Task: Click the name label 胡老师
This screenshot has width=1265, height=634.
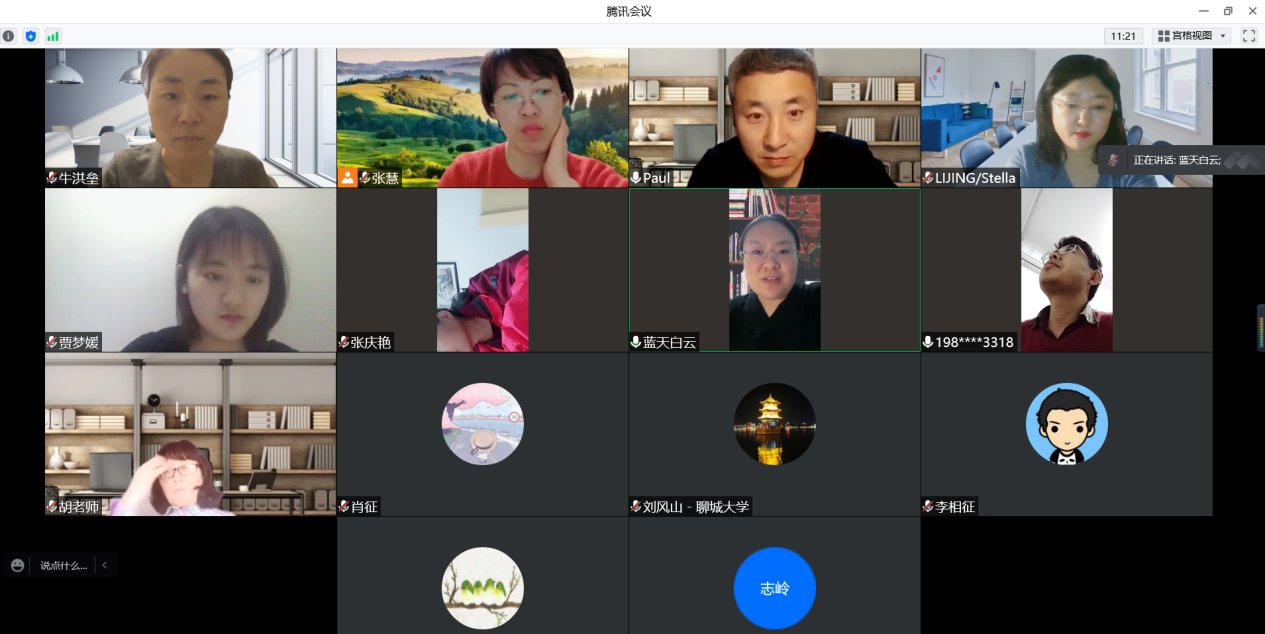Action: [79, 506]
